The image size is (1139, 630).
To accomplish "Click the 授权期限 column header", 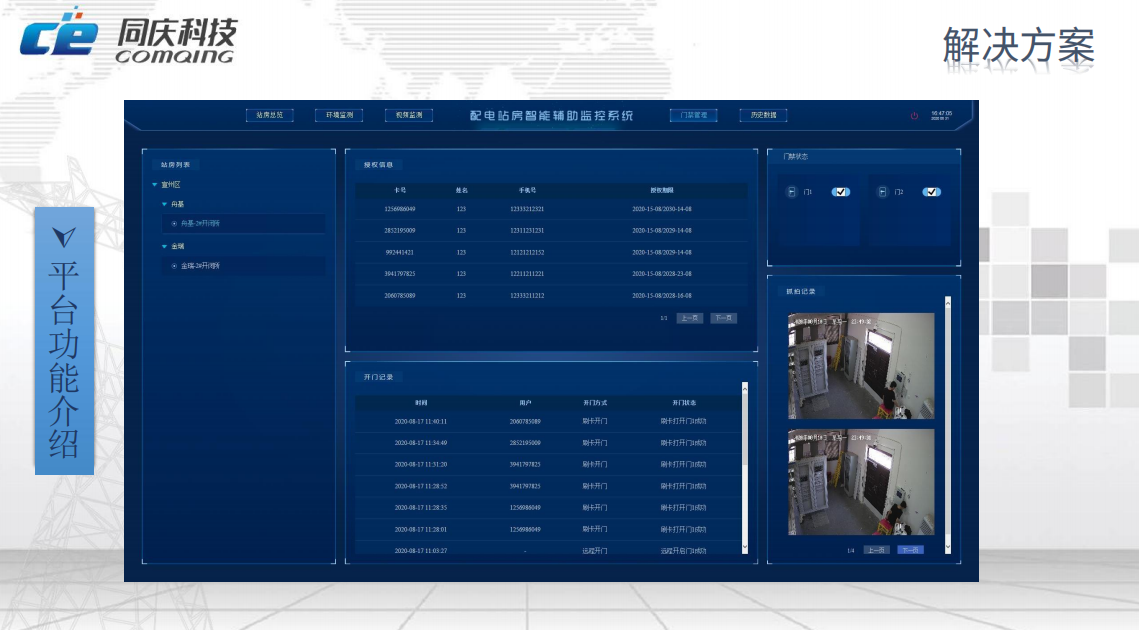I will point(662,190).
